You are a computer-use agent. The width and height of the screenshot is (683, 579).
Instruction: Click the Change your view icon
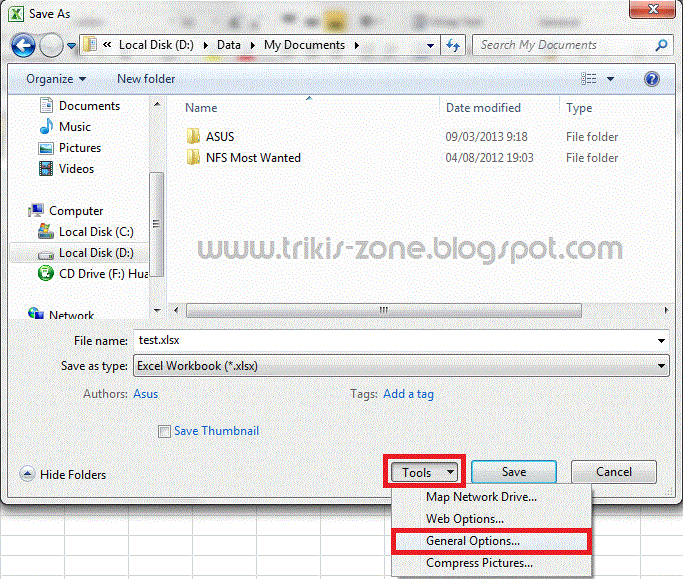(x=589, y=79)
